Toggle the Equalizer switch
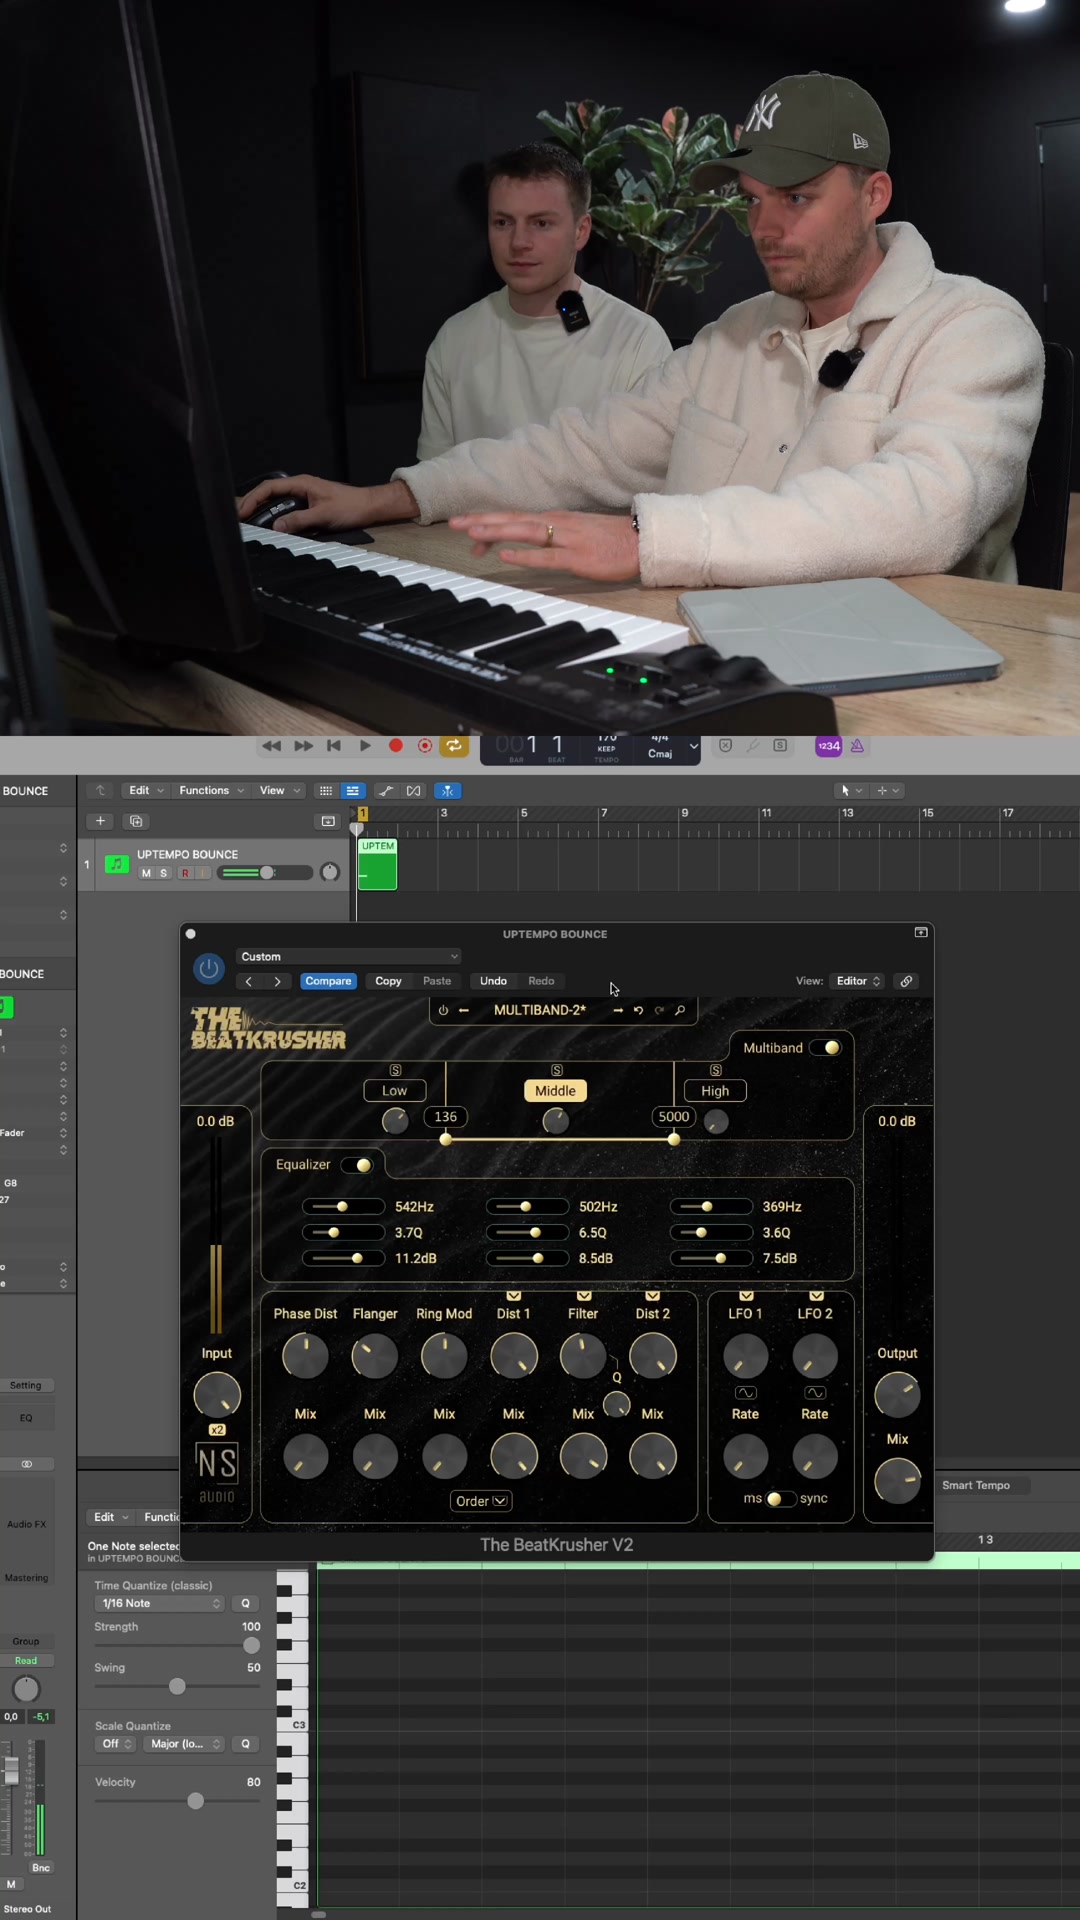This screenshot has width=1080, height=1920. tap(357, 1165)
